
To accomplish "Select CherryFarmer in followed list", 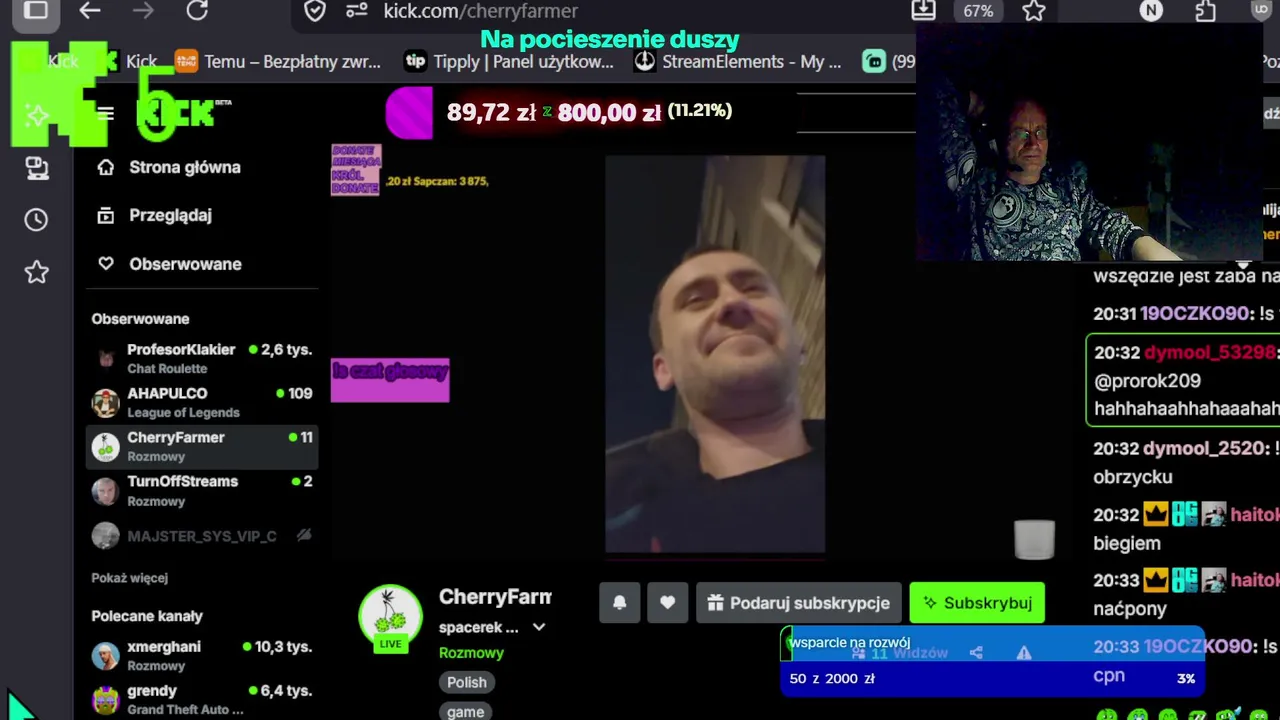I will point(203,446).
